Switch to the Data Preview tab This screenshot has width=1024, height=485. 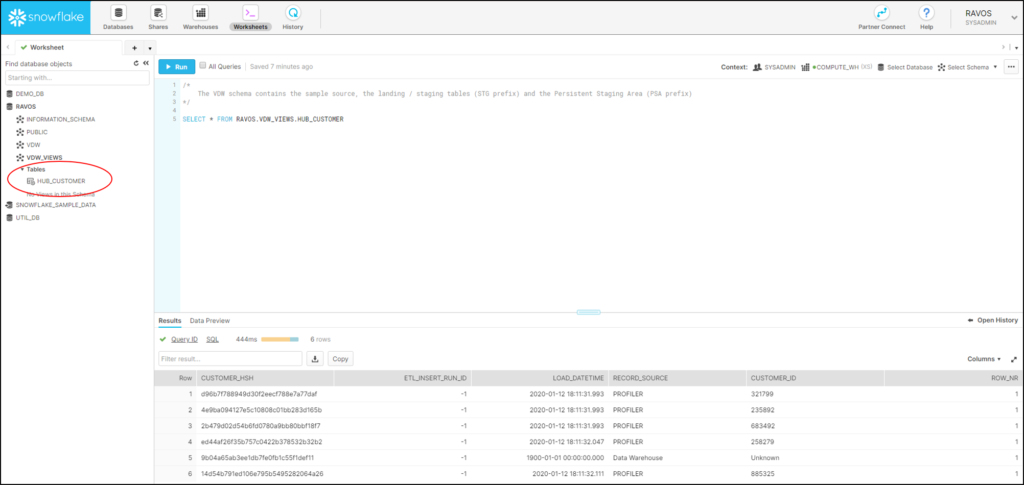(209, 320)
